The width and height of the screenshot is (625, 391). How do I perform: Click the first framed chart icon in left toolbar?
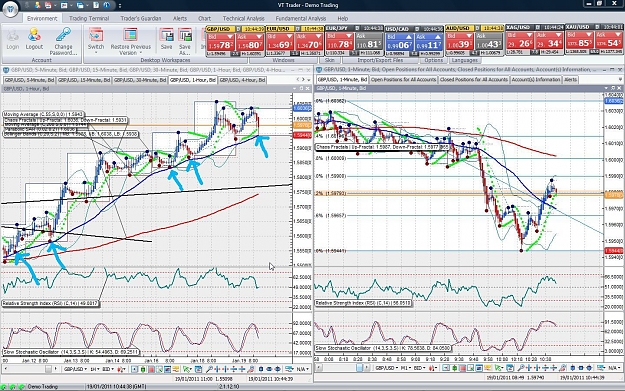[134, 369]
